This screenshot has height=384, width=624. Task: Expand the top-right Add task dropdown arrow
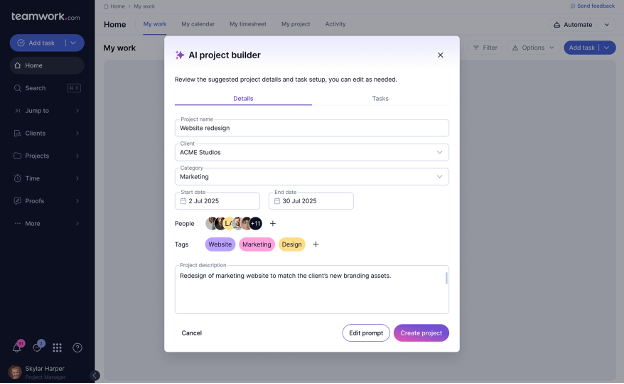[x=606, y=48]
